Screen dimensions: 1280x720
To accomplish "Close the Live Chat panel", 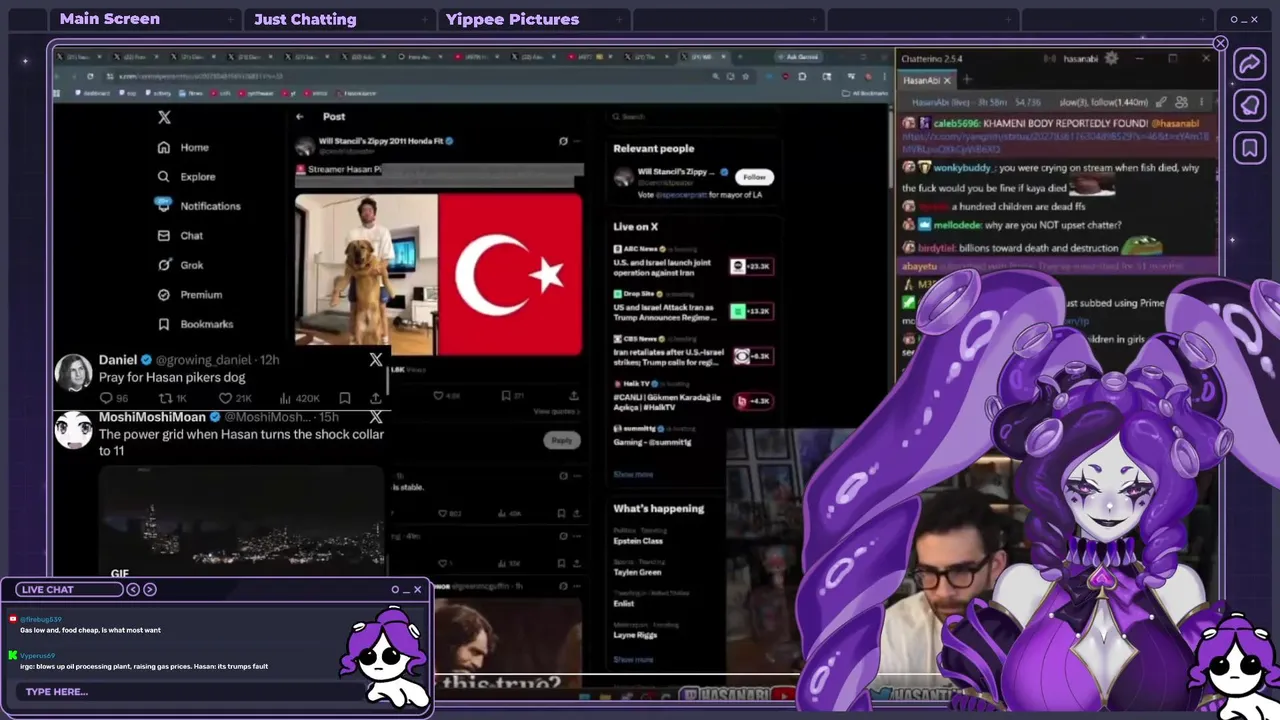I will [417, 589].
